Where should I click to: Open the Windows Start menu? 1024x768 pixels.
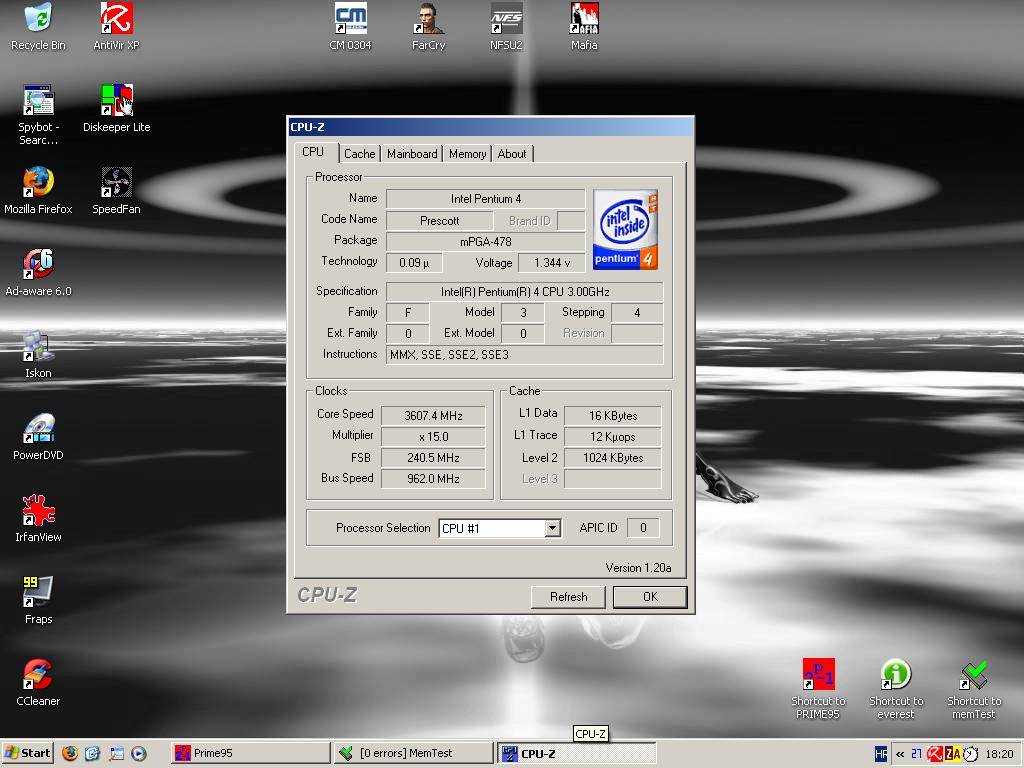(x=28, y=754)
